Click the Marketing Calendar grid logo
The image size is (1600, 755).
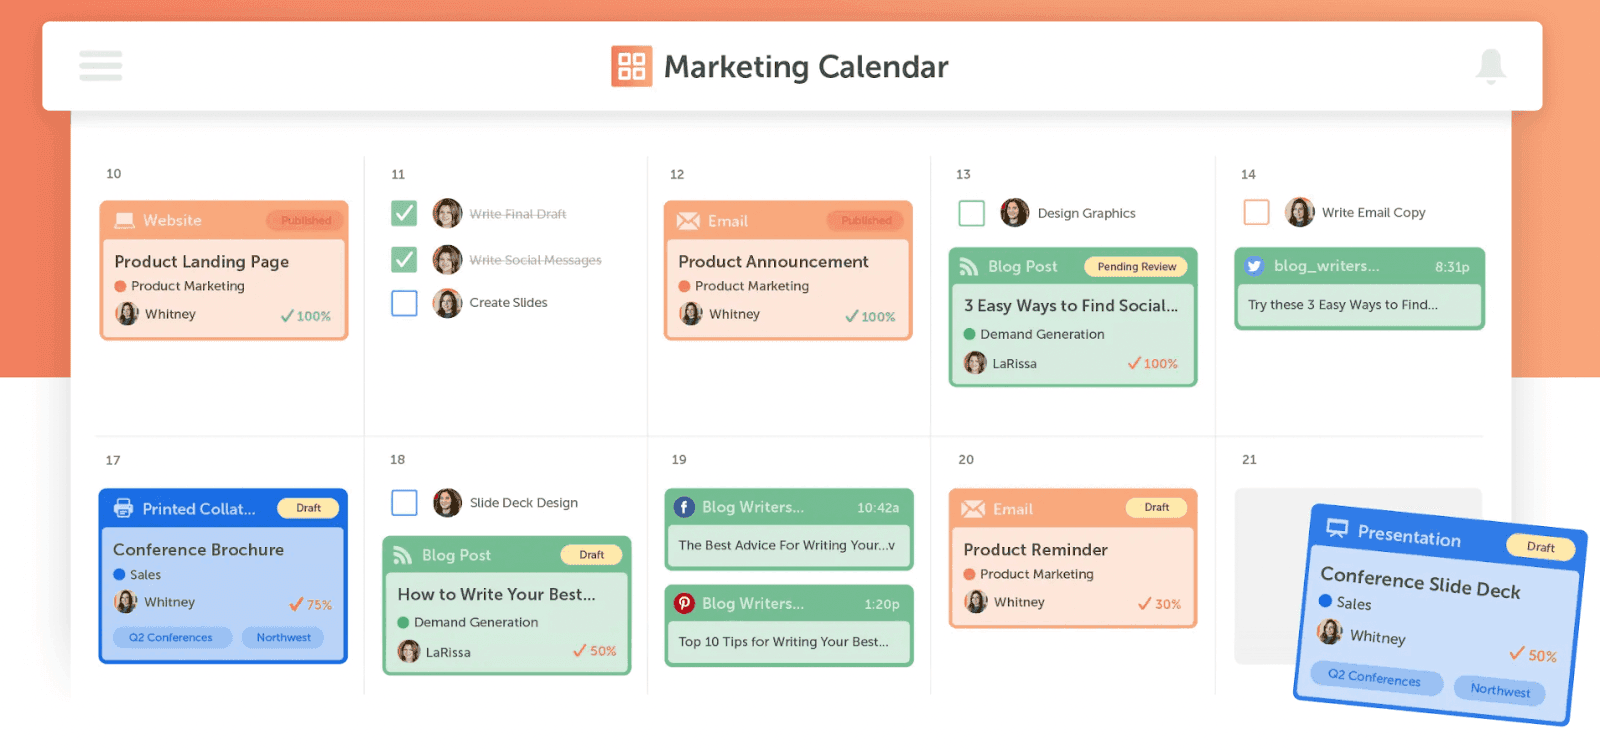pyautogui.click(x=631, y=67)
